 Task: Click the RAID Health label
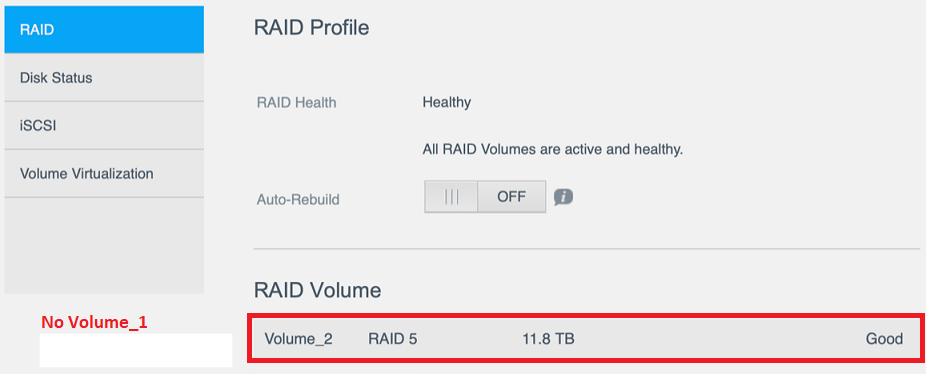point(296,103)
